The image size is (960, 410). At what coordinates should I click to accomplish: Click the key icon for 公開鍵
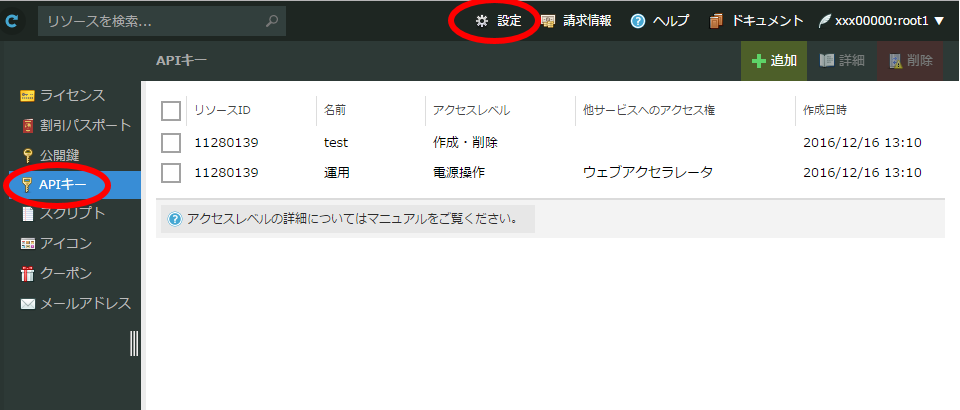pos(28,155)
